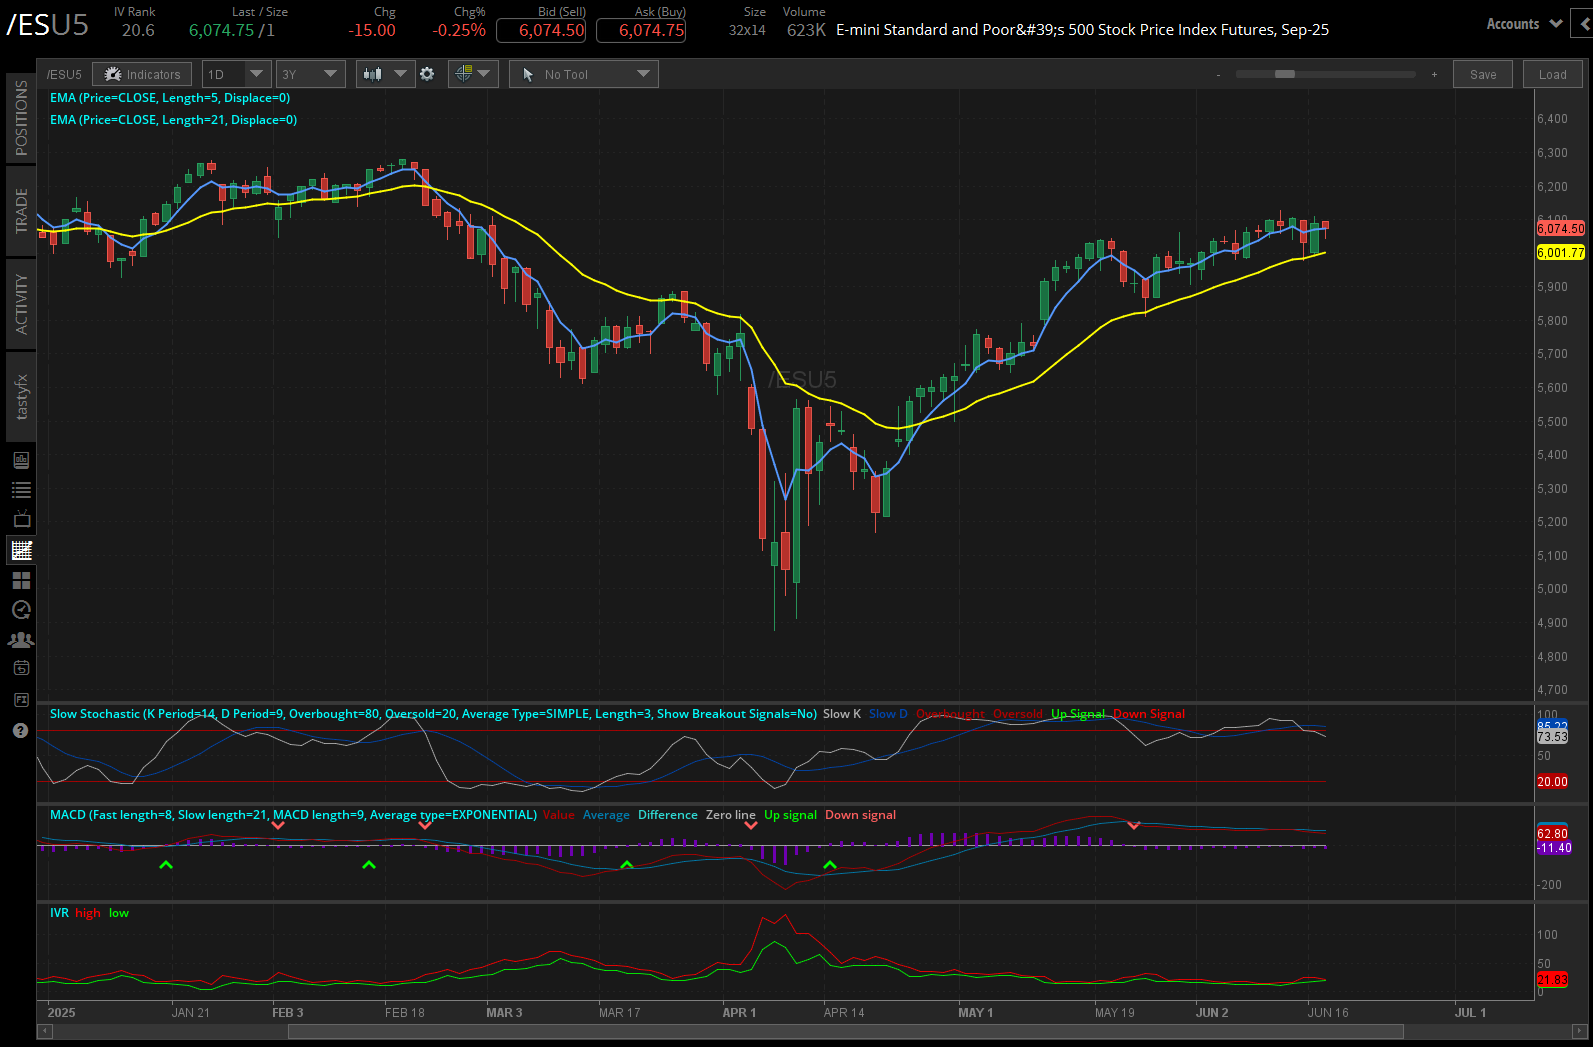This screenshot has height=1047, width=1593.
Task: Open the 1D interval dropdown
Action: coord(237,74)
